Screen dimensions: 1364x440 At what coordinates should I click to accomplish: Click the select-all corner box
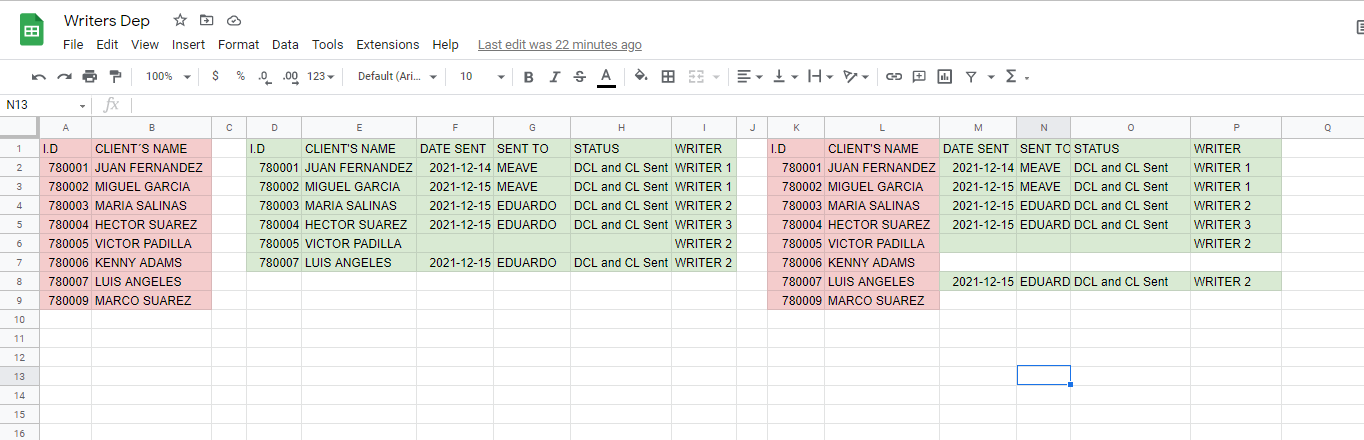(x=19, y=128)
